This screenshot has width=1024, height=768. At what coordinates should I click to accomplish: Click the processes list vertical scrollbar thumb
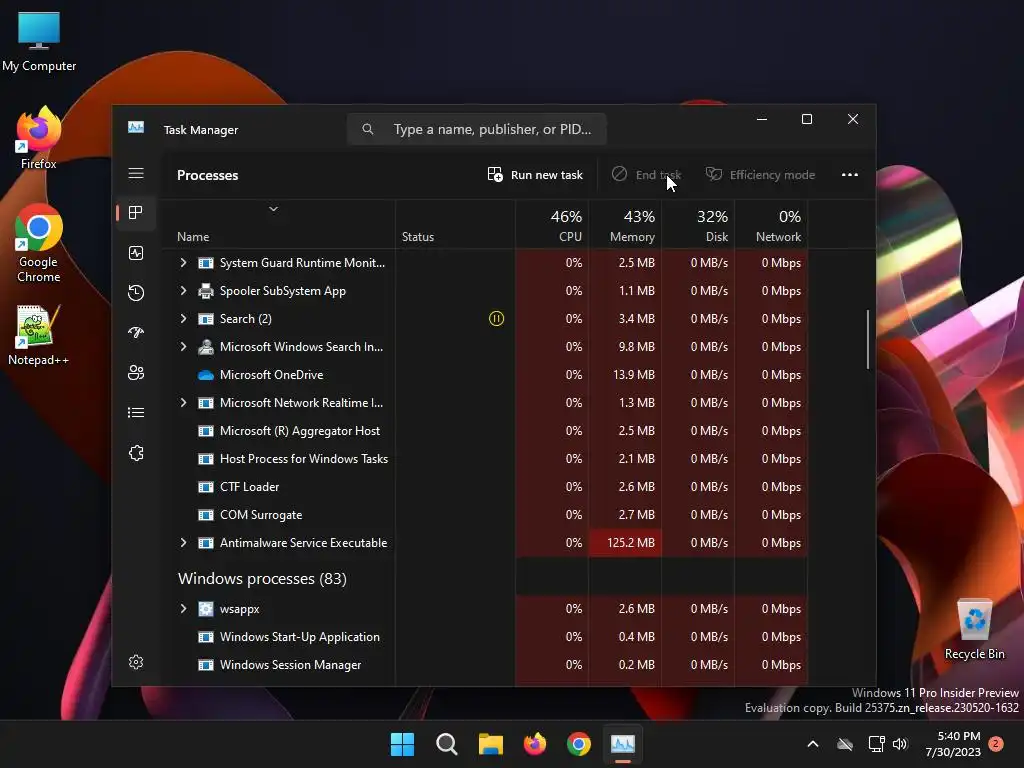point(868,340)
